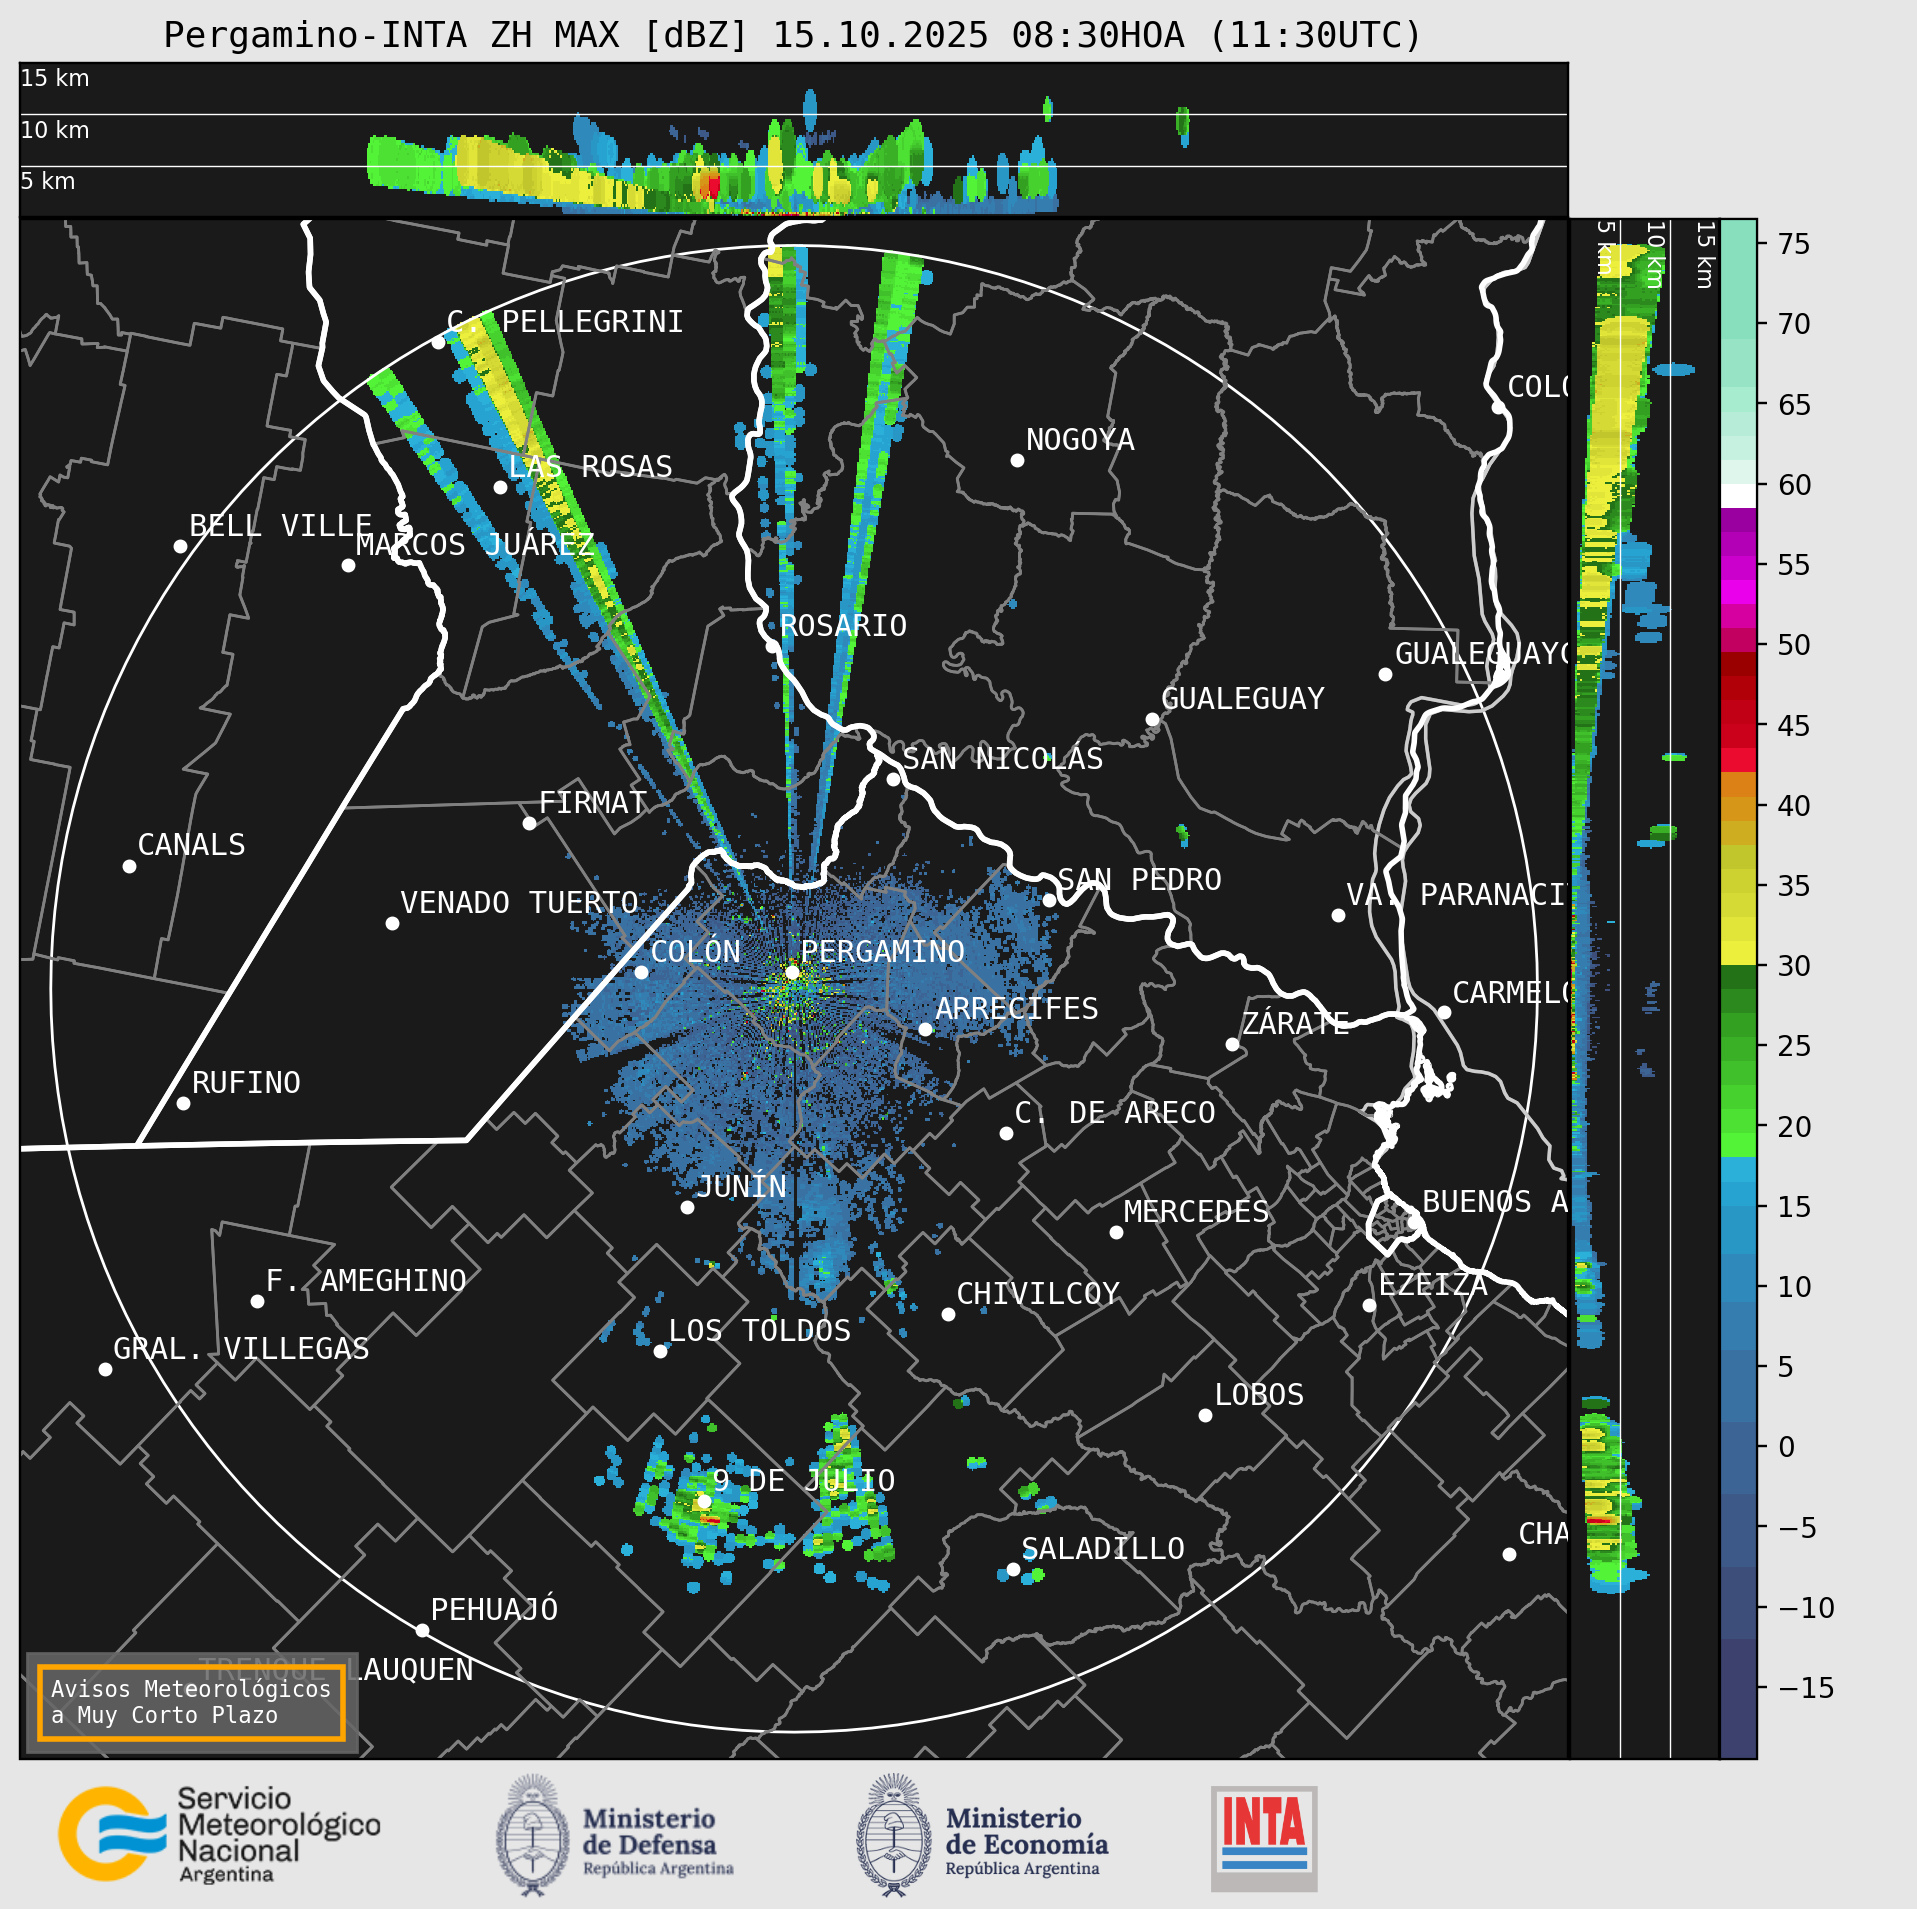Screen dimensions: 1917x1909
Task: Click the 30 dBZ mark on the color bar
Action: click(1794, 966)
